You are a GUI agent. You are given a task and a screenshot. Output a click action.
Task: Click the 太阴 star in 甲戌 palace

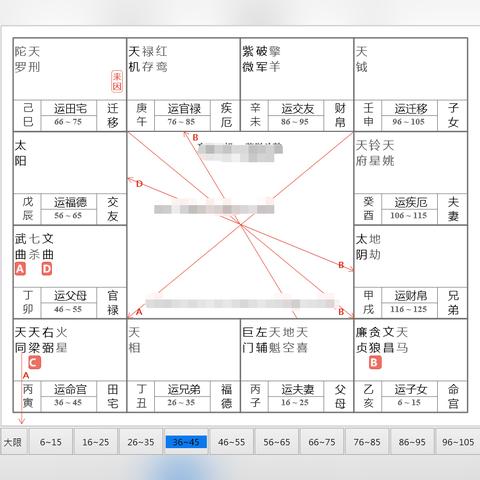362,247
